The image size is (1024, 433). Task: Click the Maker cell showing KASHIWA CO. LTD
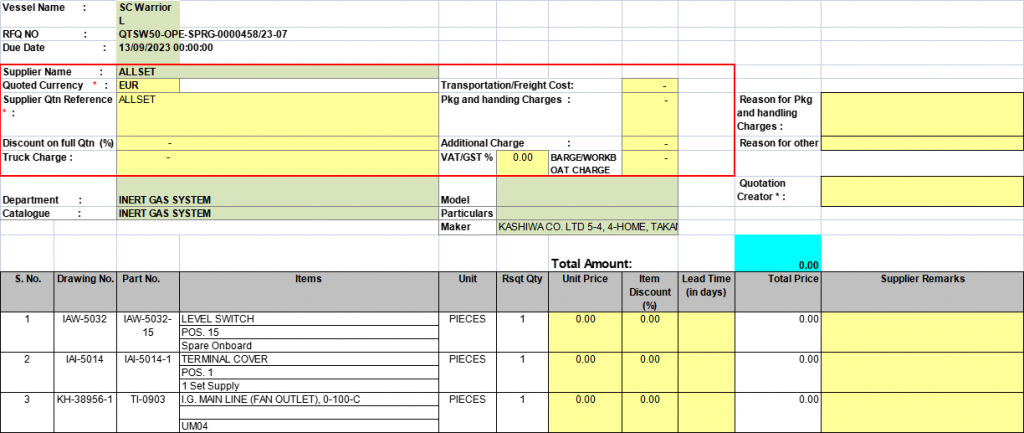point(586,228)
